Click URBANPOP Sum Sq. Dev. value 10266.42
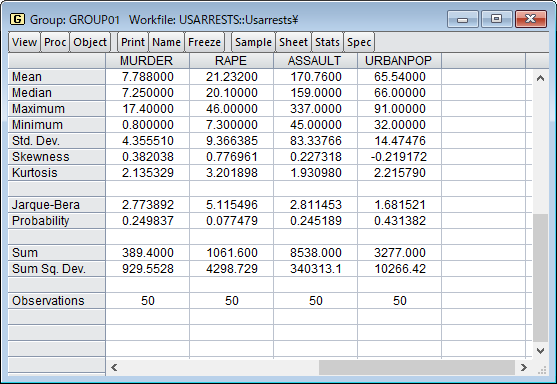Image resolution: width=557 pixels, height=384 pixels. point(400,269)
